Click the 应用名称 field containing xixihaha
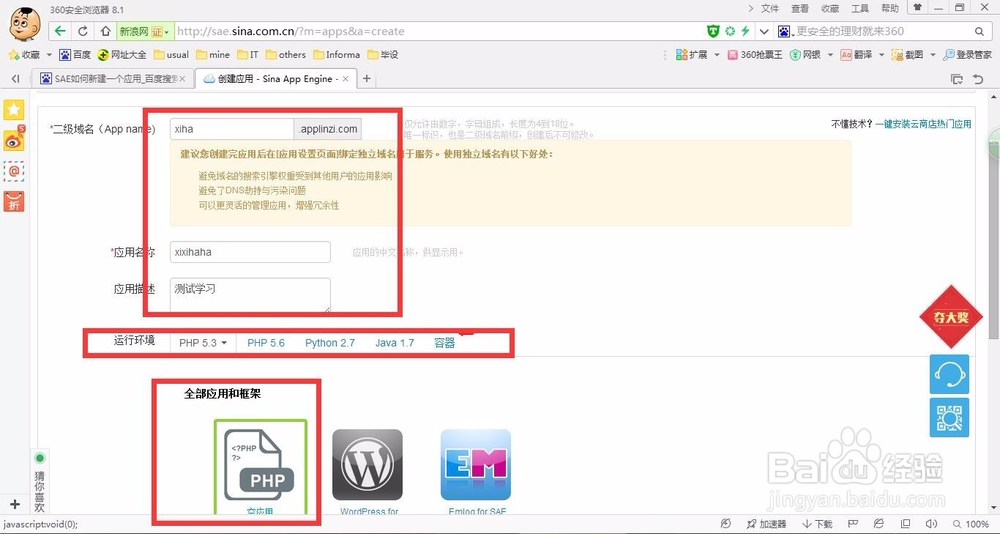Screen dimensions: 1000x534 [250, 252]
